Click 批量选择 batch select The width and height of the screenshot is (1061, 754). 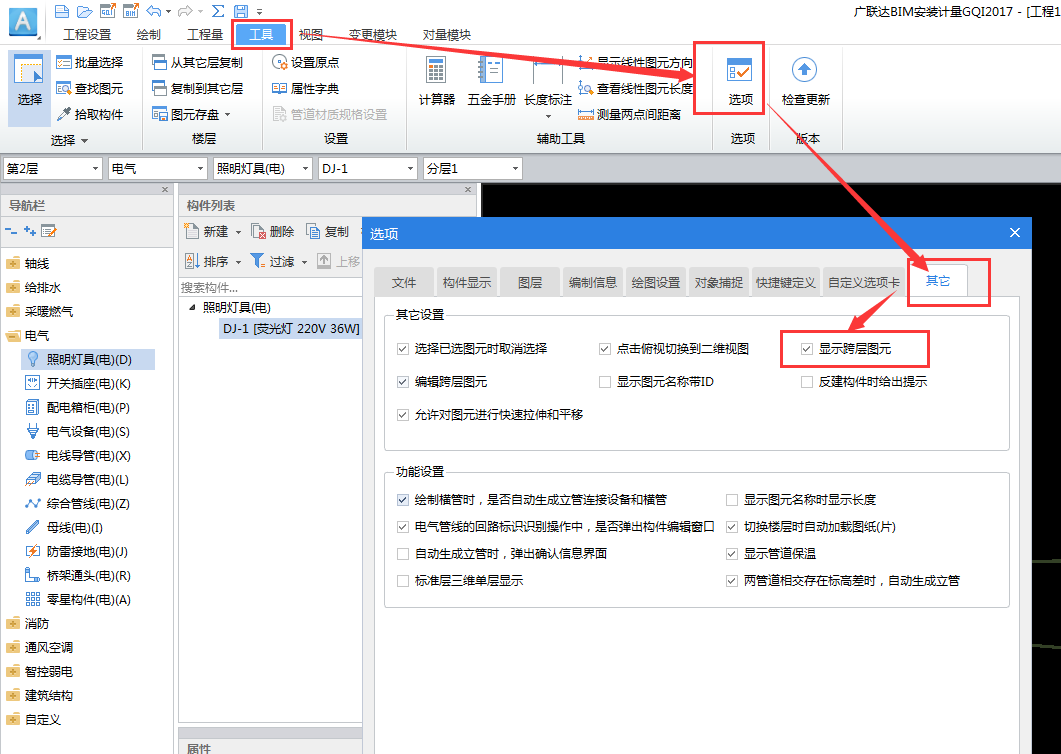(x=90, y=62)
